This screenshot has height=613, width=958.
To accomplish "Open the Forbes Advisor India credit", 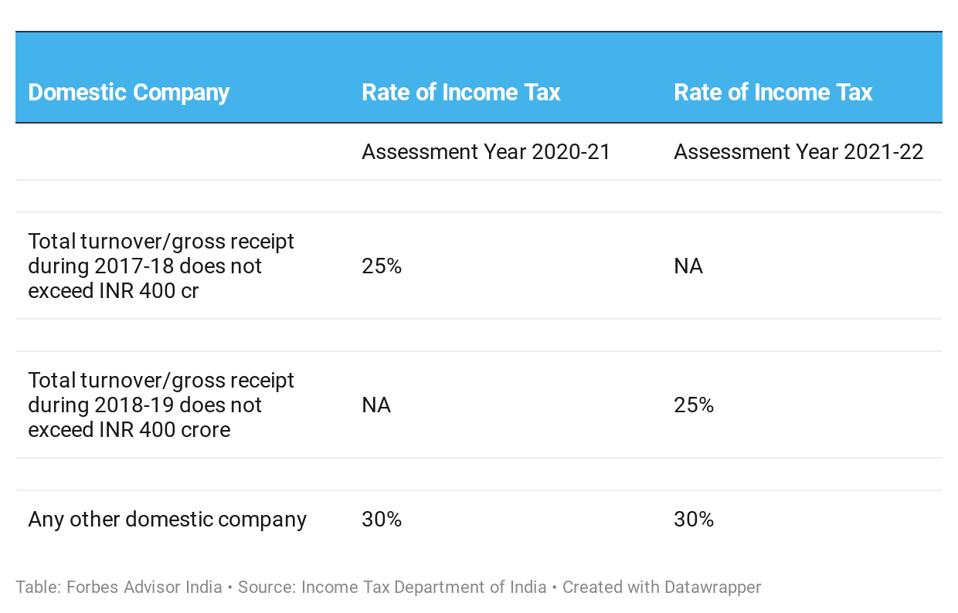I will pyautogui.click(x=144, y=587).
